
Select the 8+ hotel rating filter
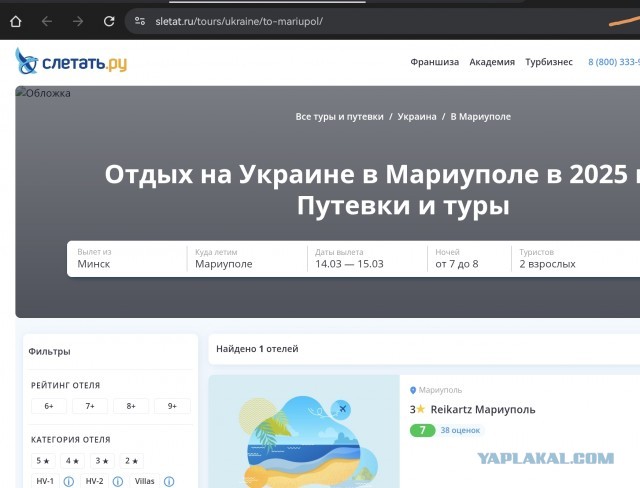[x=131, y=406]
